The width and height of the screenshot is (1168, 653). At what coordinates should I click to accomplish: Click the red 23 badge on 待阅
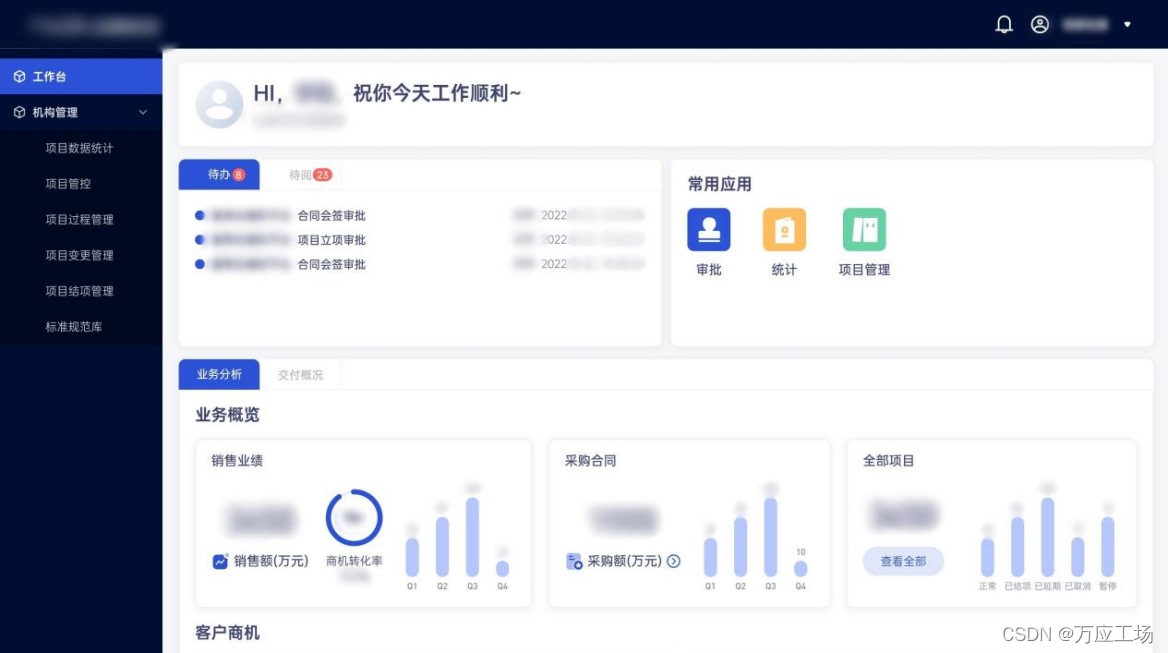click(x=323, y=174)
